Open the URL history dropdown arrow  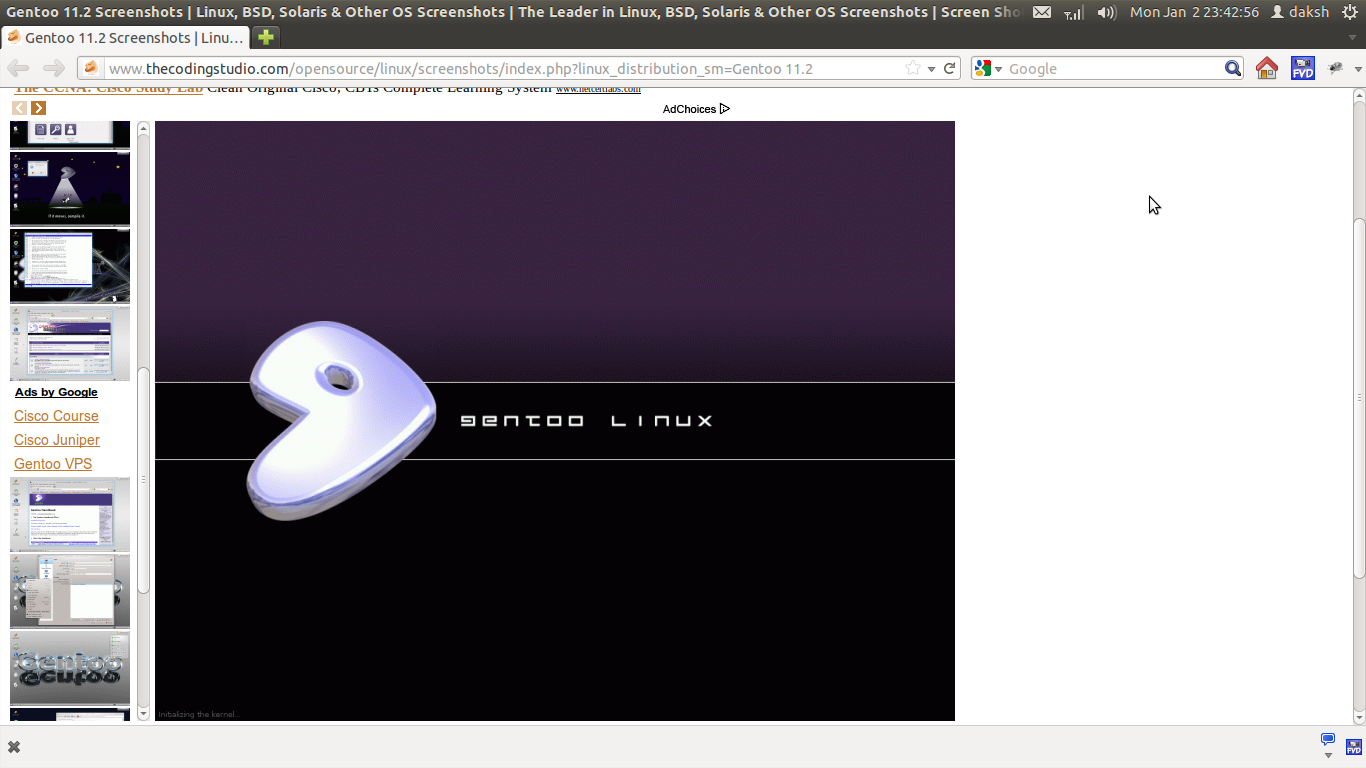click(x=931, y=69)
